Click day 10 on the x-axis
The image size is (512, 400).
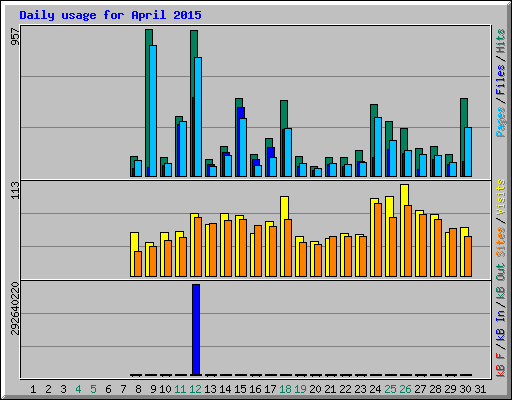[165, 389]
